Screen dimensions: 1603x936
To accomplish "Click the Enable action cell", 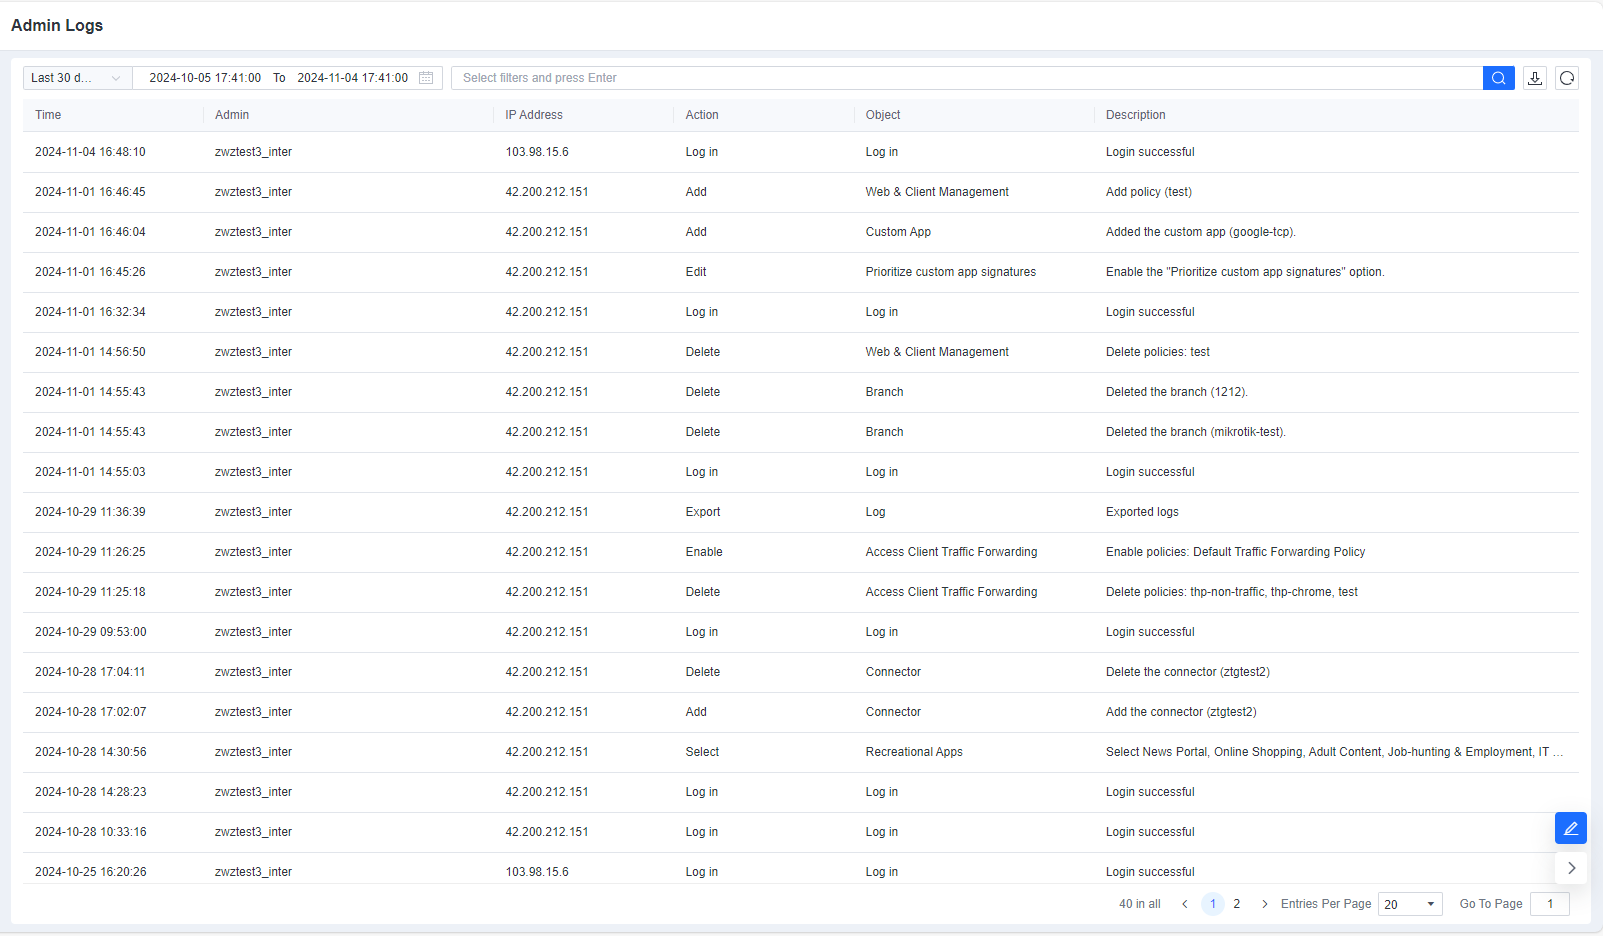I will coord(704,552).
